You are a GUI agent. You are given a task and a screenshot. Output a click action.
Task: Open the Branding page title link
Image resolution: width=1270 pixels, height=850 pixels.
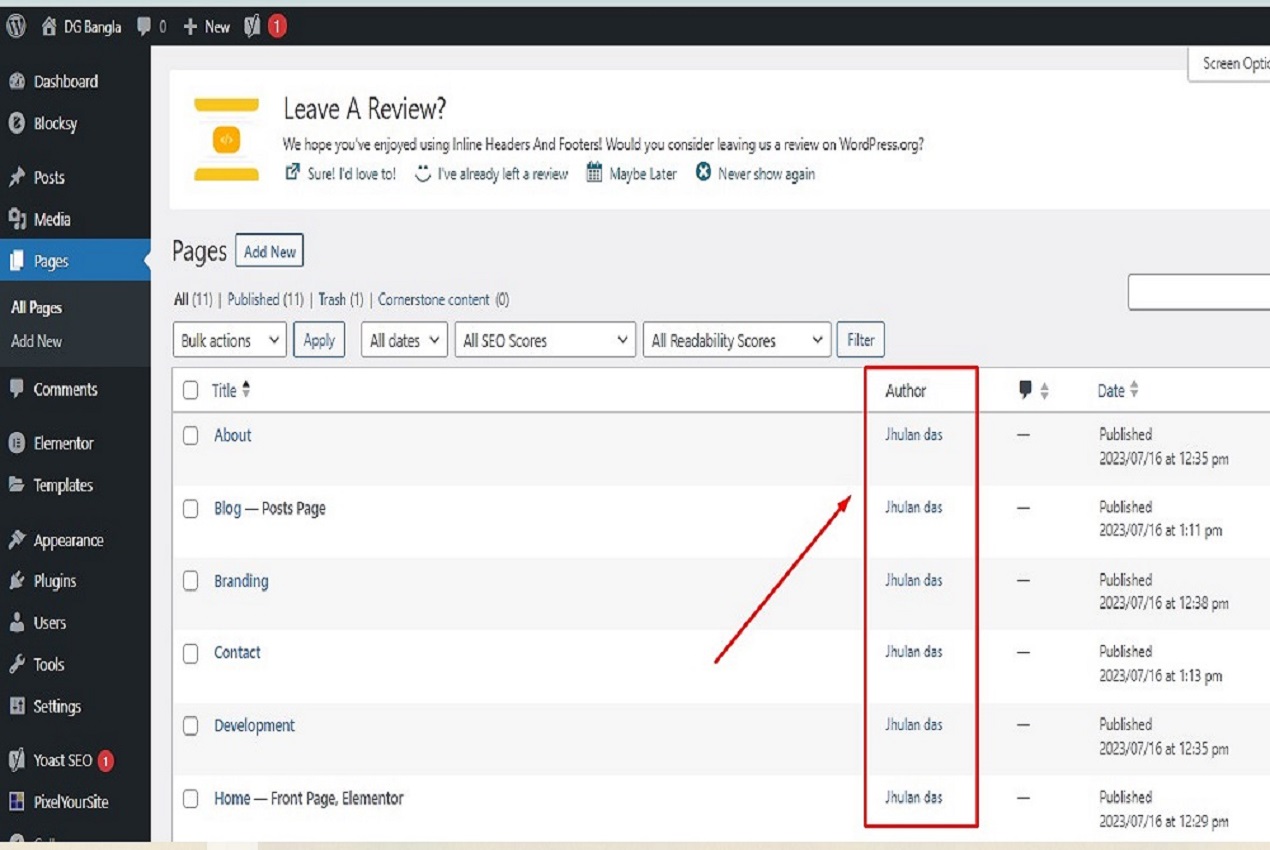[241, 581]
